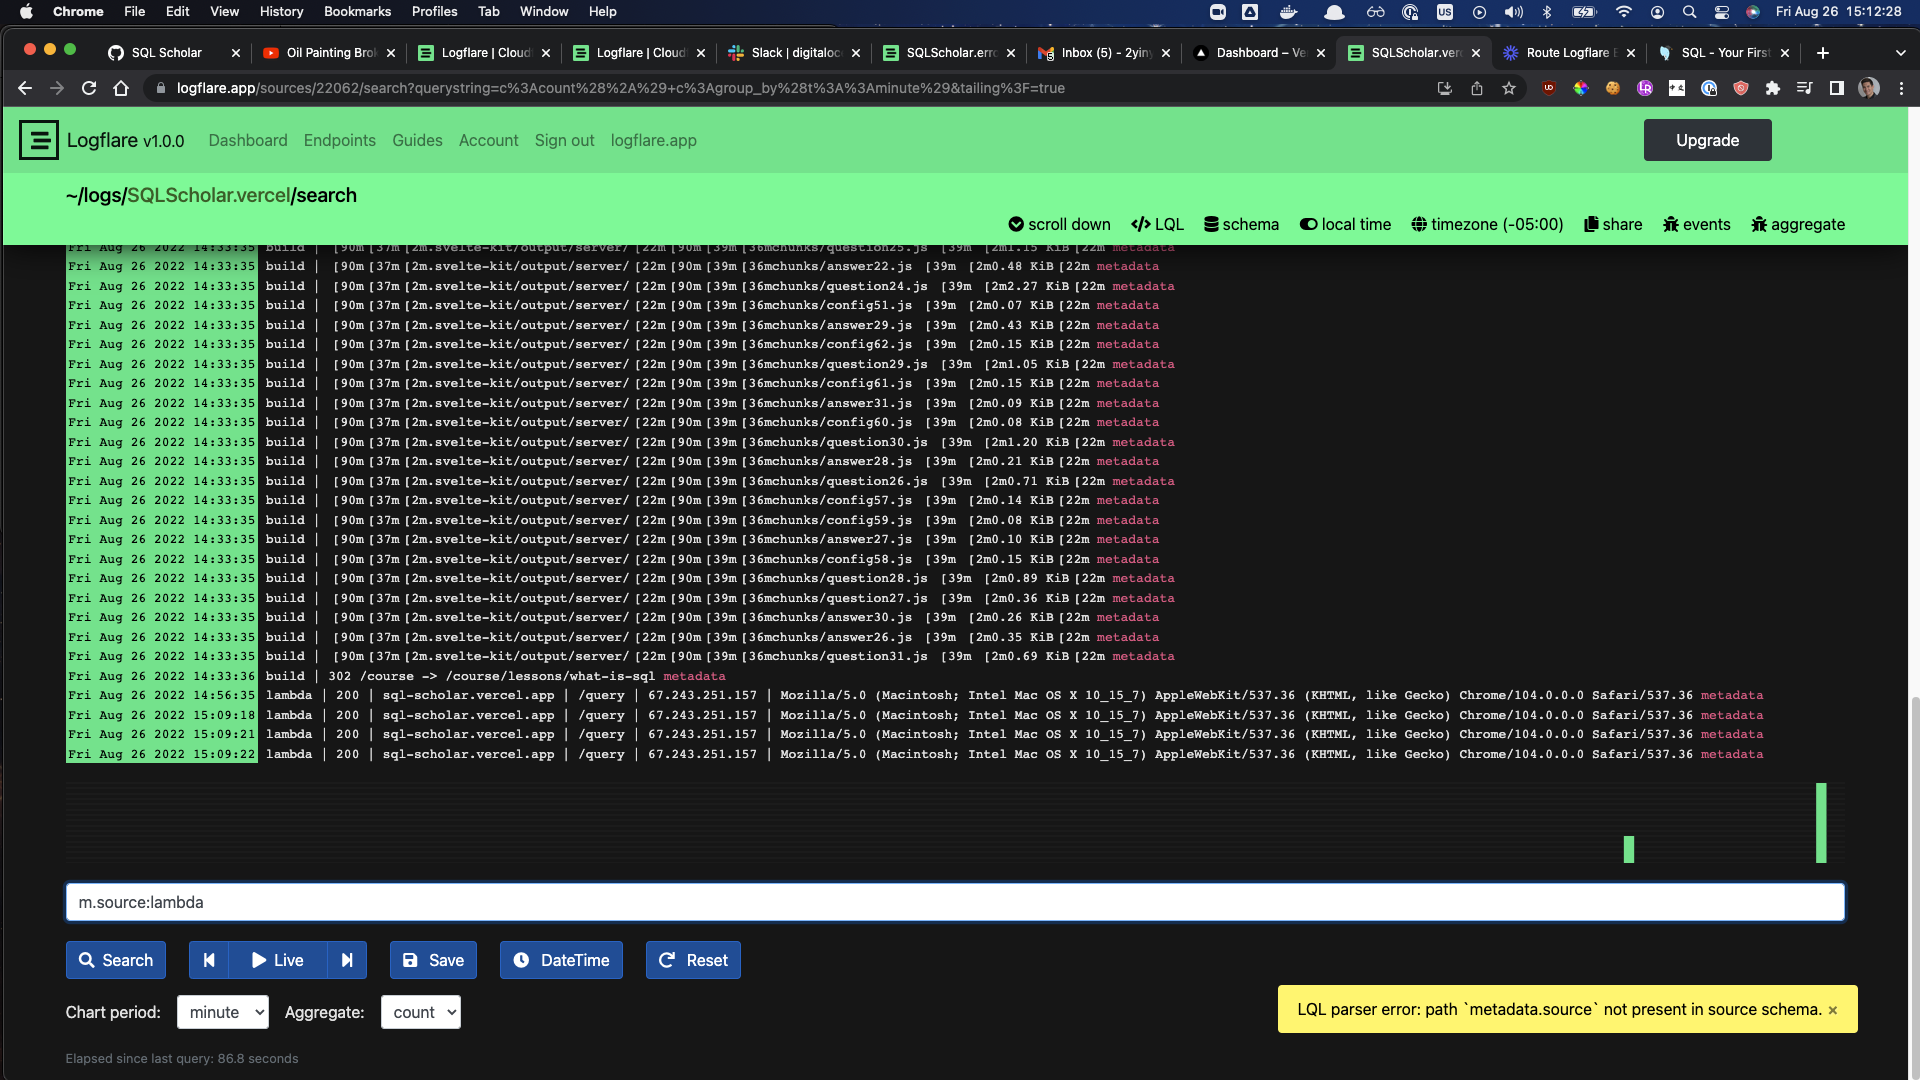Click the Upgrade button

pos(1706,140)
